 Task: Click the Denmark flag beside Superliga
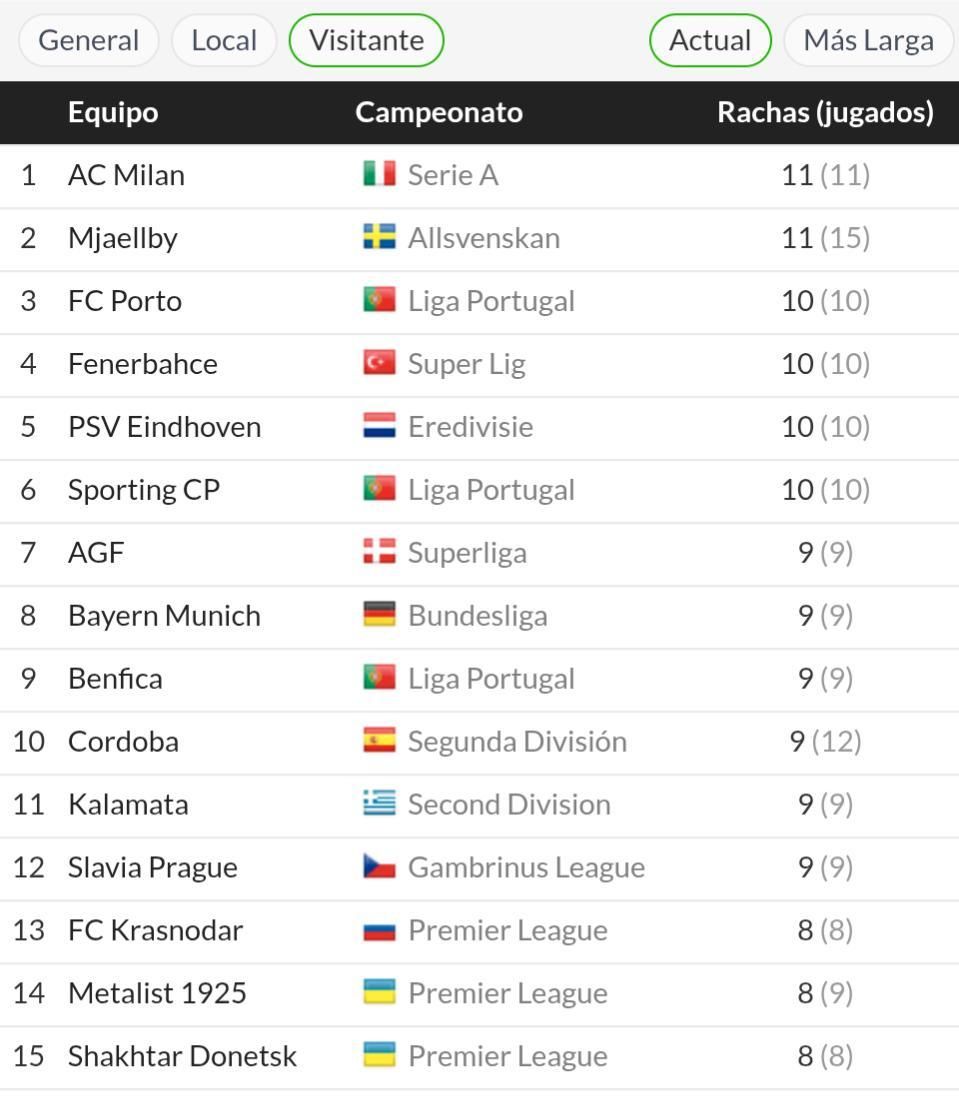pos(379,553)
